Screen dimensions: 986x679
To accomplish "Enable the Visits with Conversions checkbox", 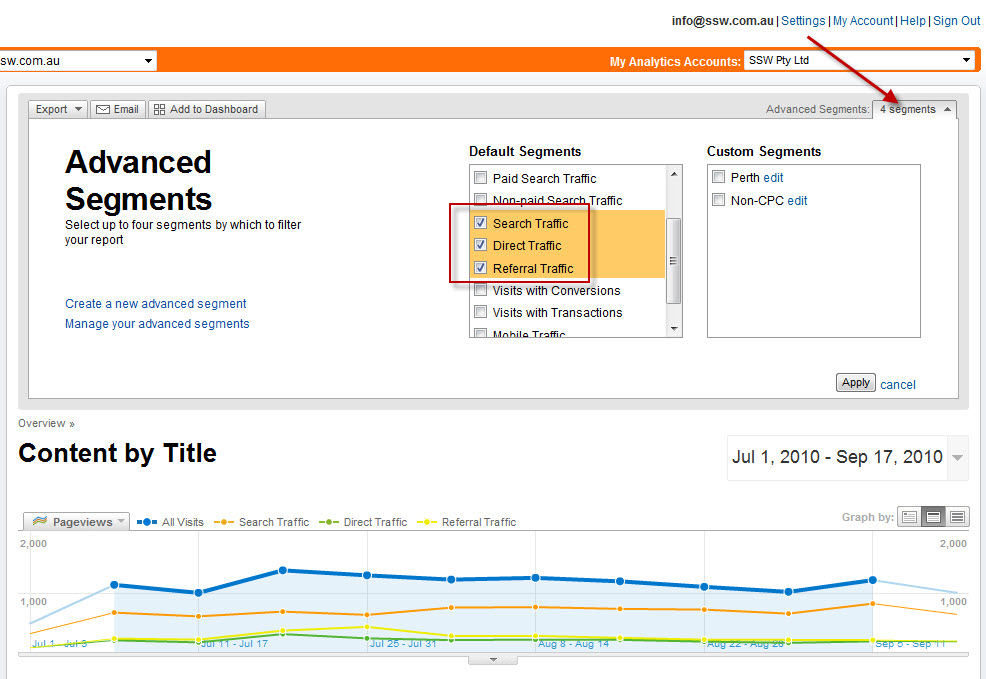I will click(x=481, y=290).
